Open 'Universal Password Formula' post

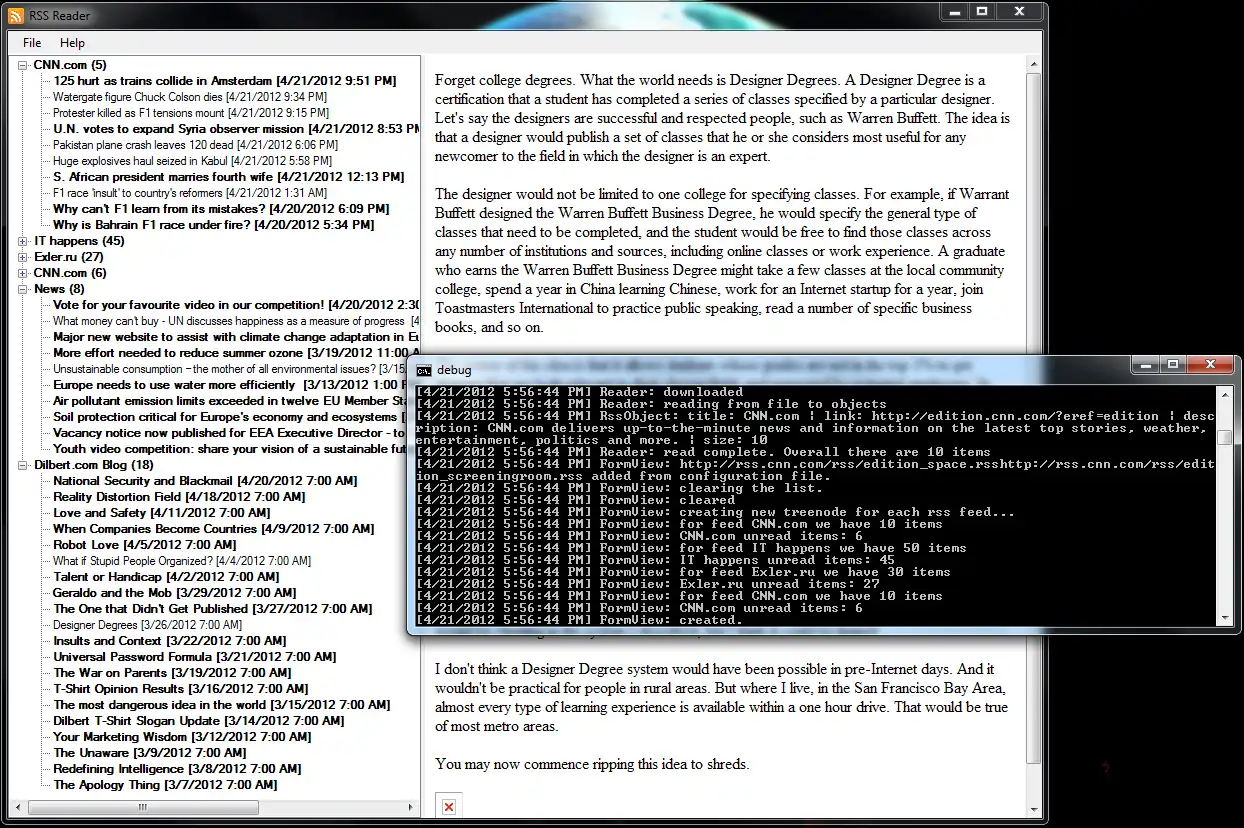pyautogui.click(x=195, y=657)
